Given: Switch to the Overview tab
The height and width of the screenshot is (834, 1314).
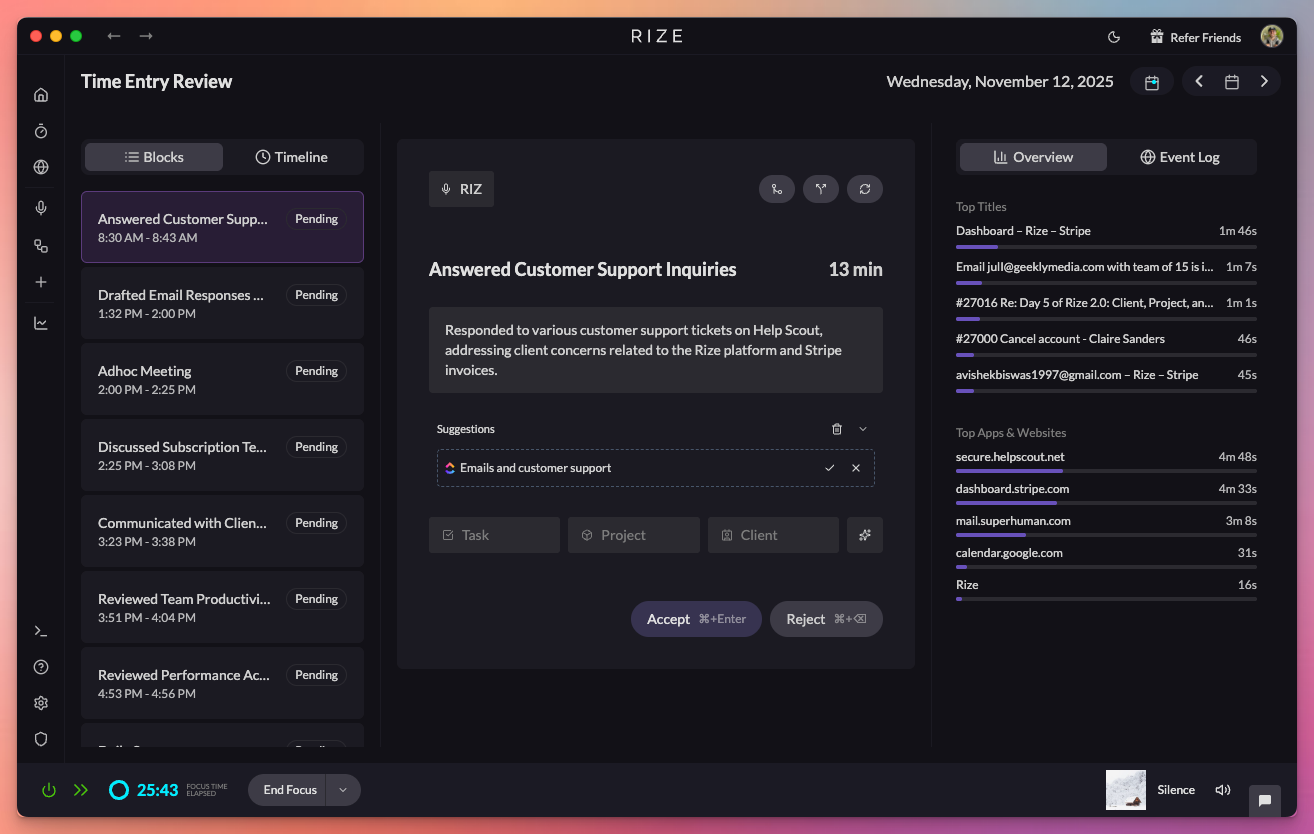Looking at the screenshot, I should coord(1033,157).
